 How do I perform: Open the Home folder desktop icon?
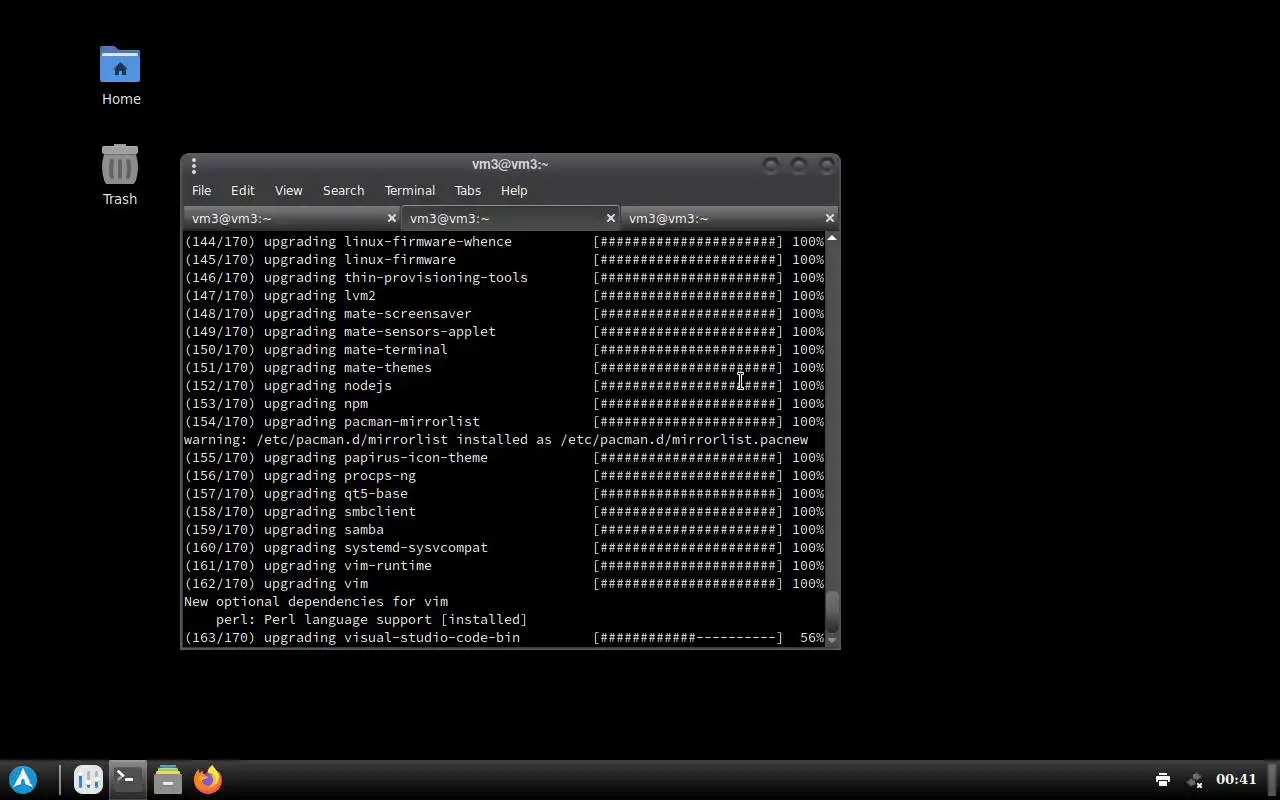[120, 76]
